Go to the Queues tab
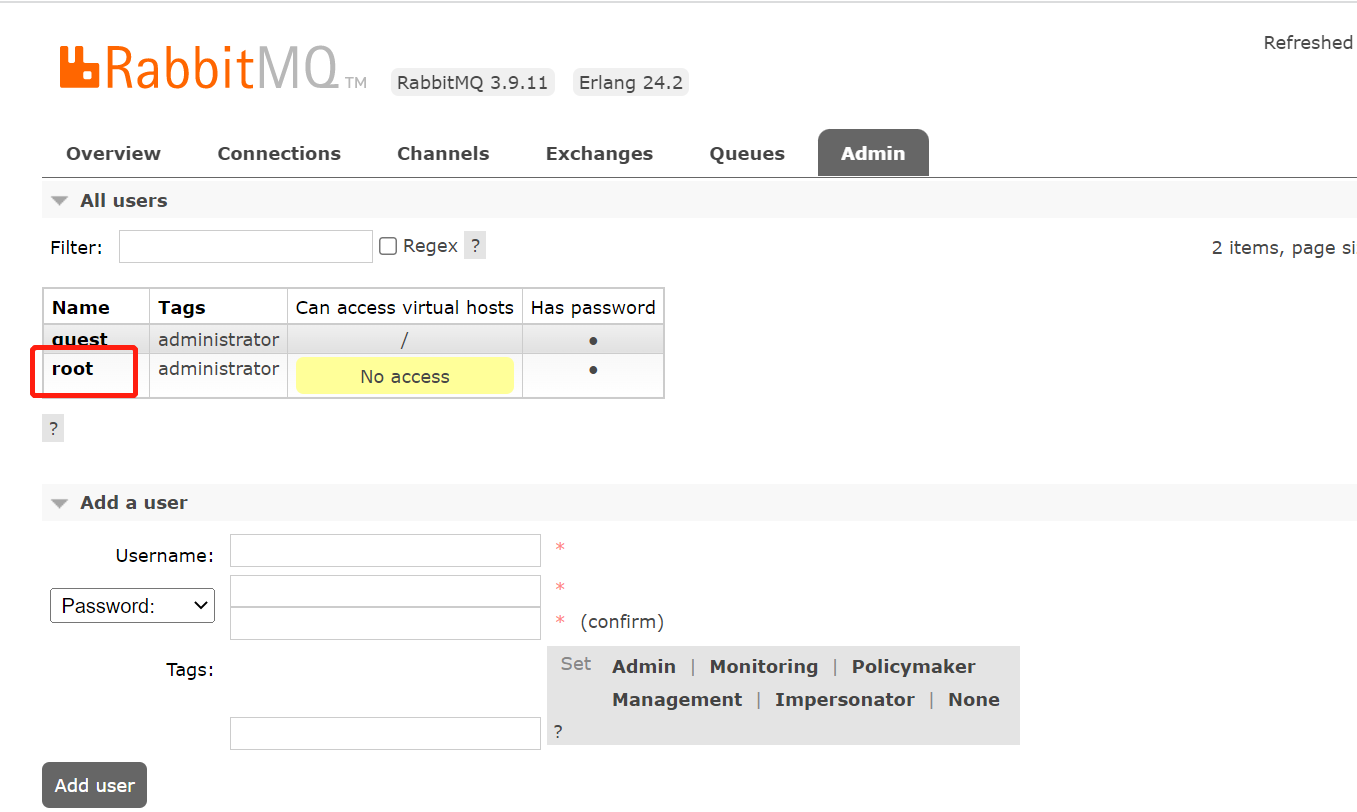Viewport: 1357px width, 812px height. [x=747, y=154]
